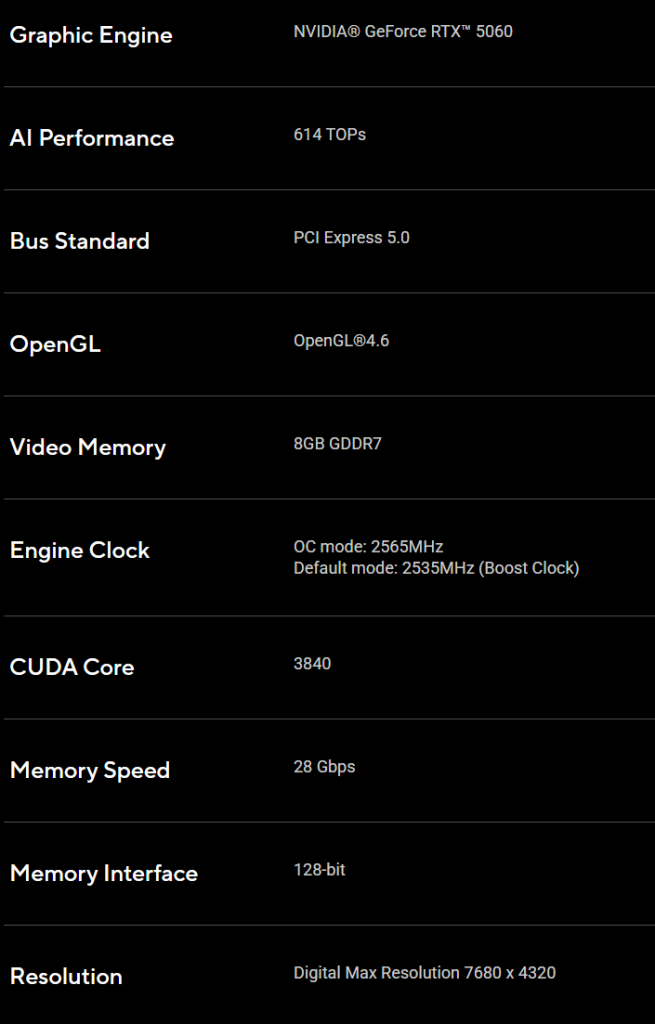
Task: Click the Digital Max Resolution 7680 x 4320 text
Action: click(424, 973)
